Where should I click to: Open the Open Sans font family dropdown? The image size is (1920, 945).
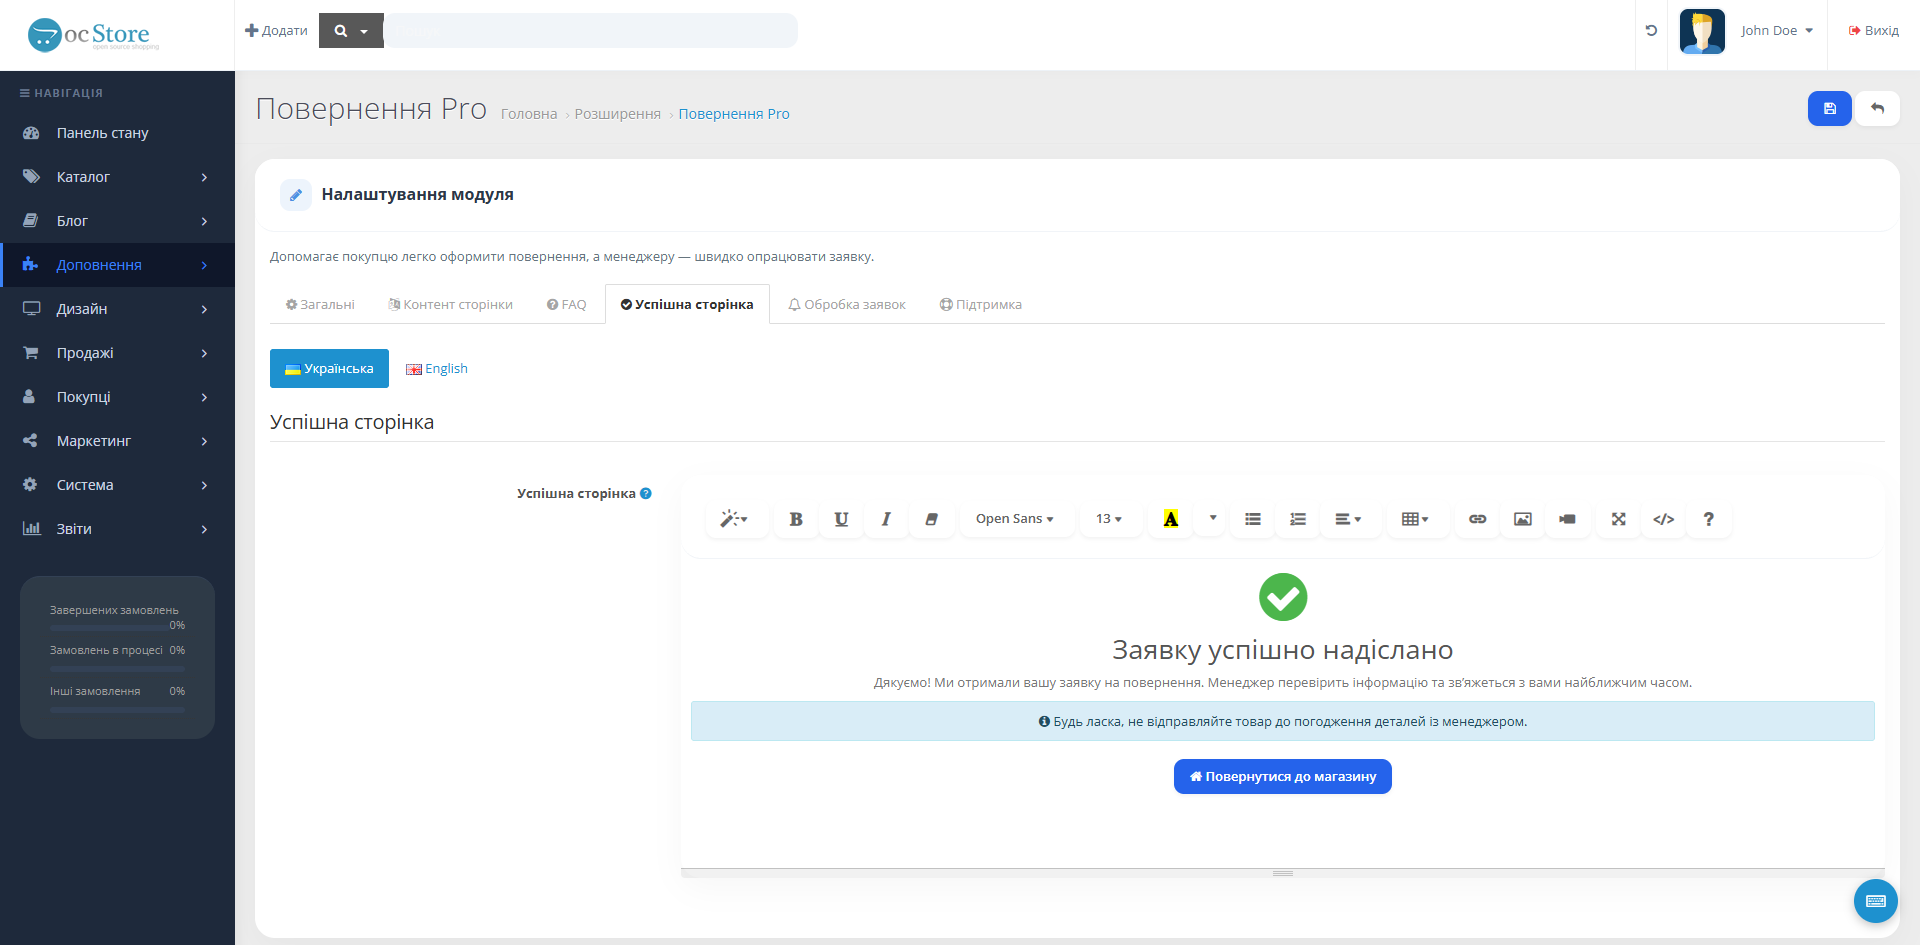[x=1015, y=519]
